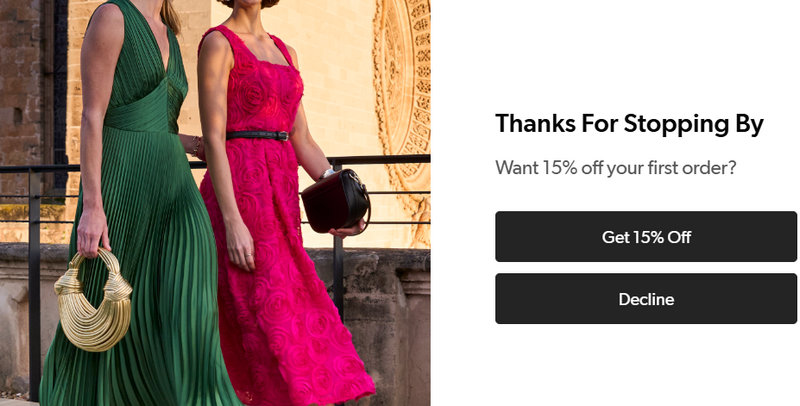Accept the Get 15% Off offer
The image size is (800, 406).
tap(646, 237)
